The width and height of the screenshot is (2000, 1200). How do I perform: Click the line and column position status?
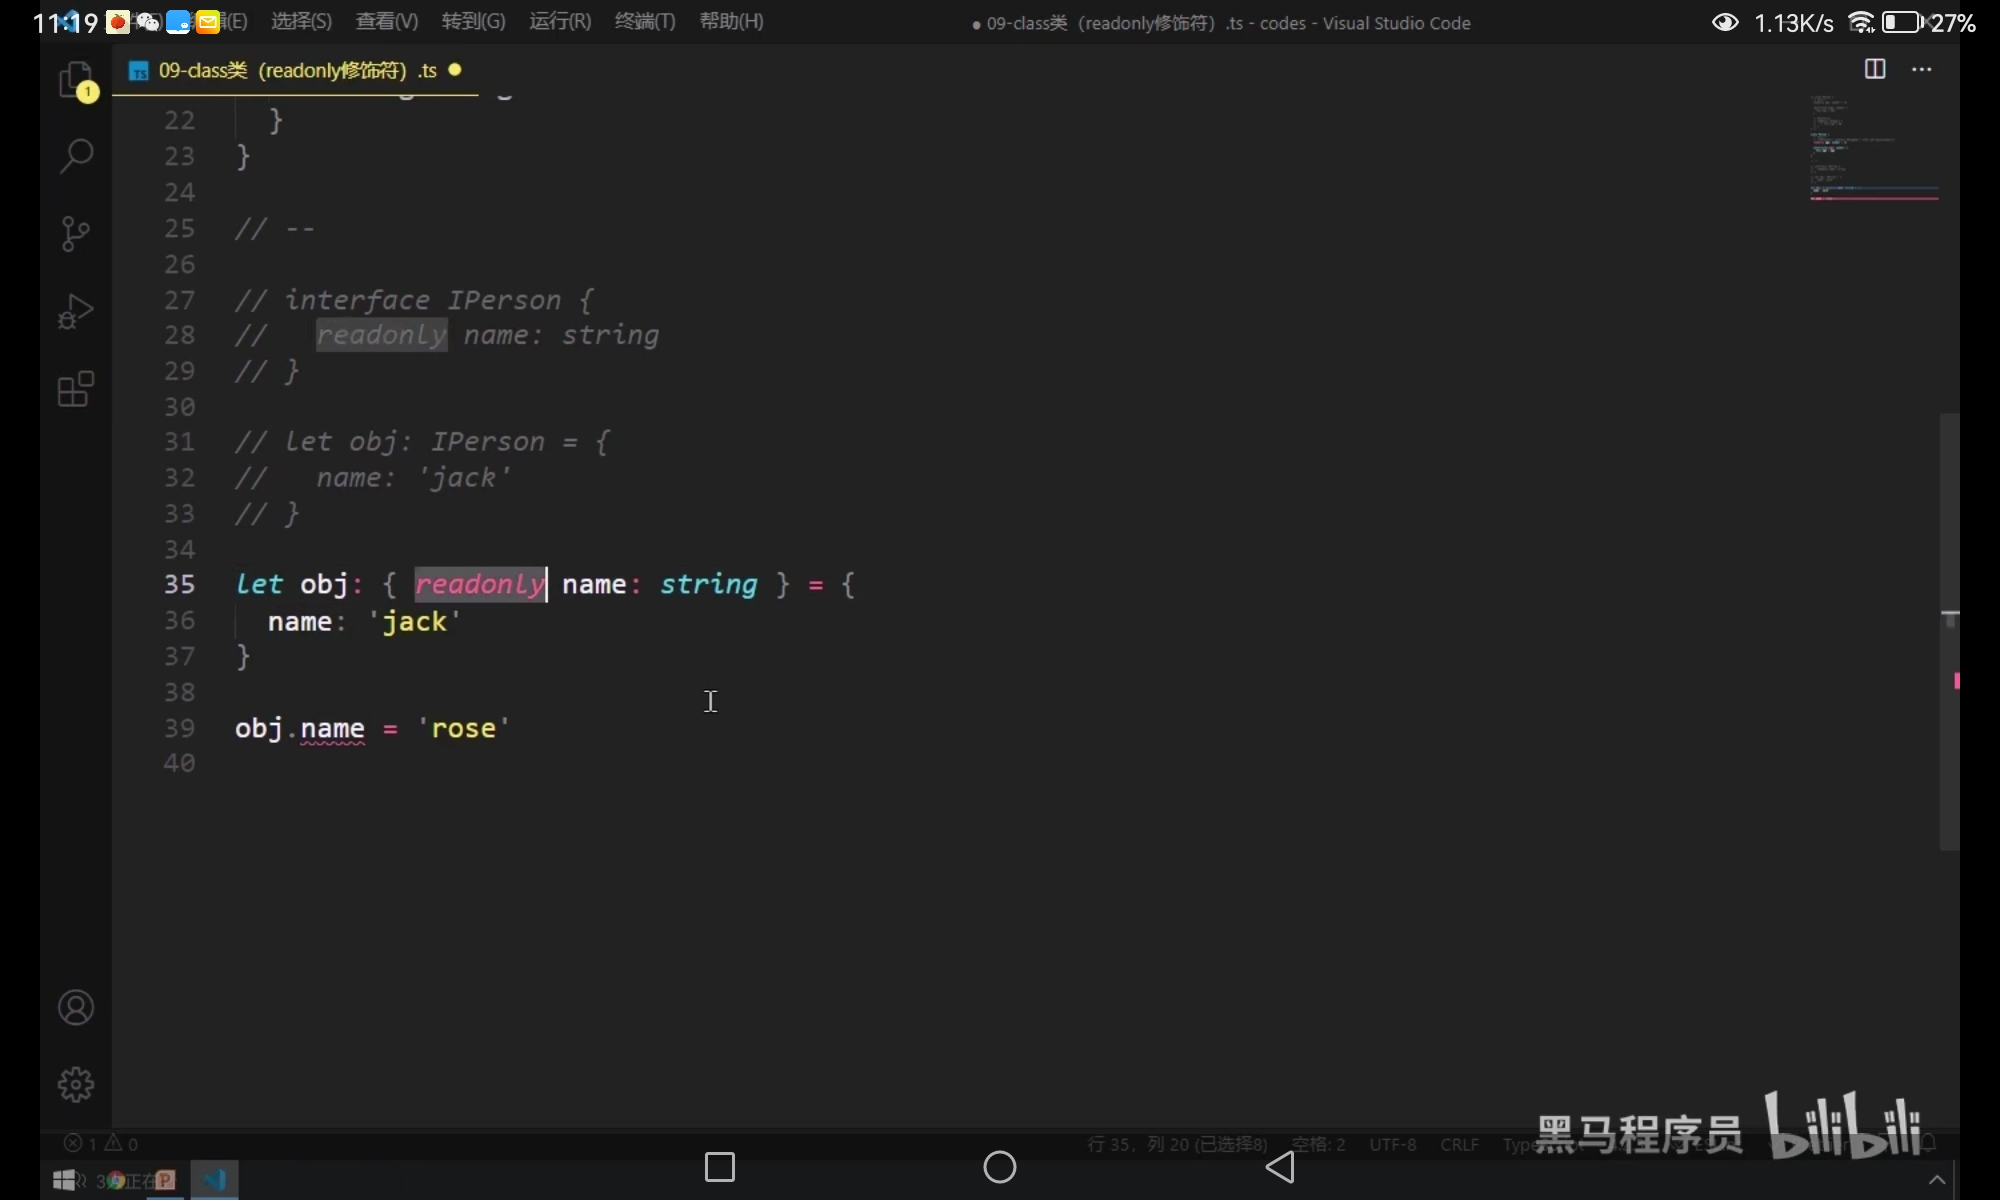(1177, 1144)
